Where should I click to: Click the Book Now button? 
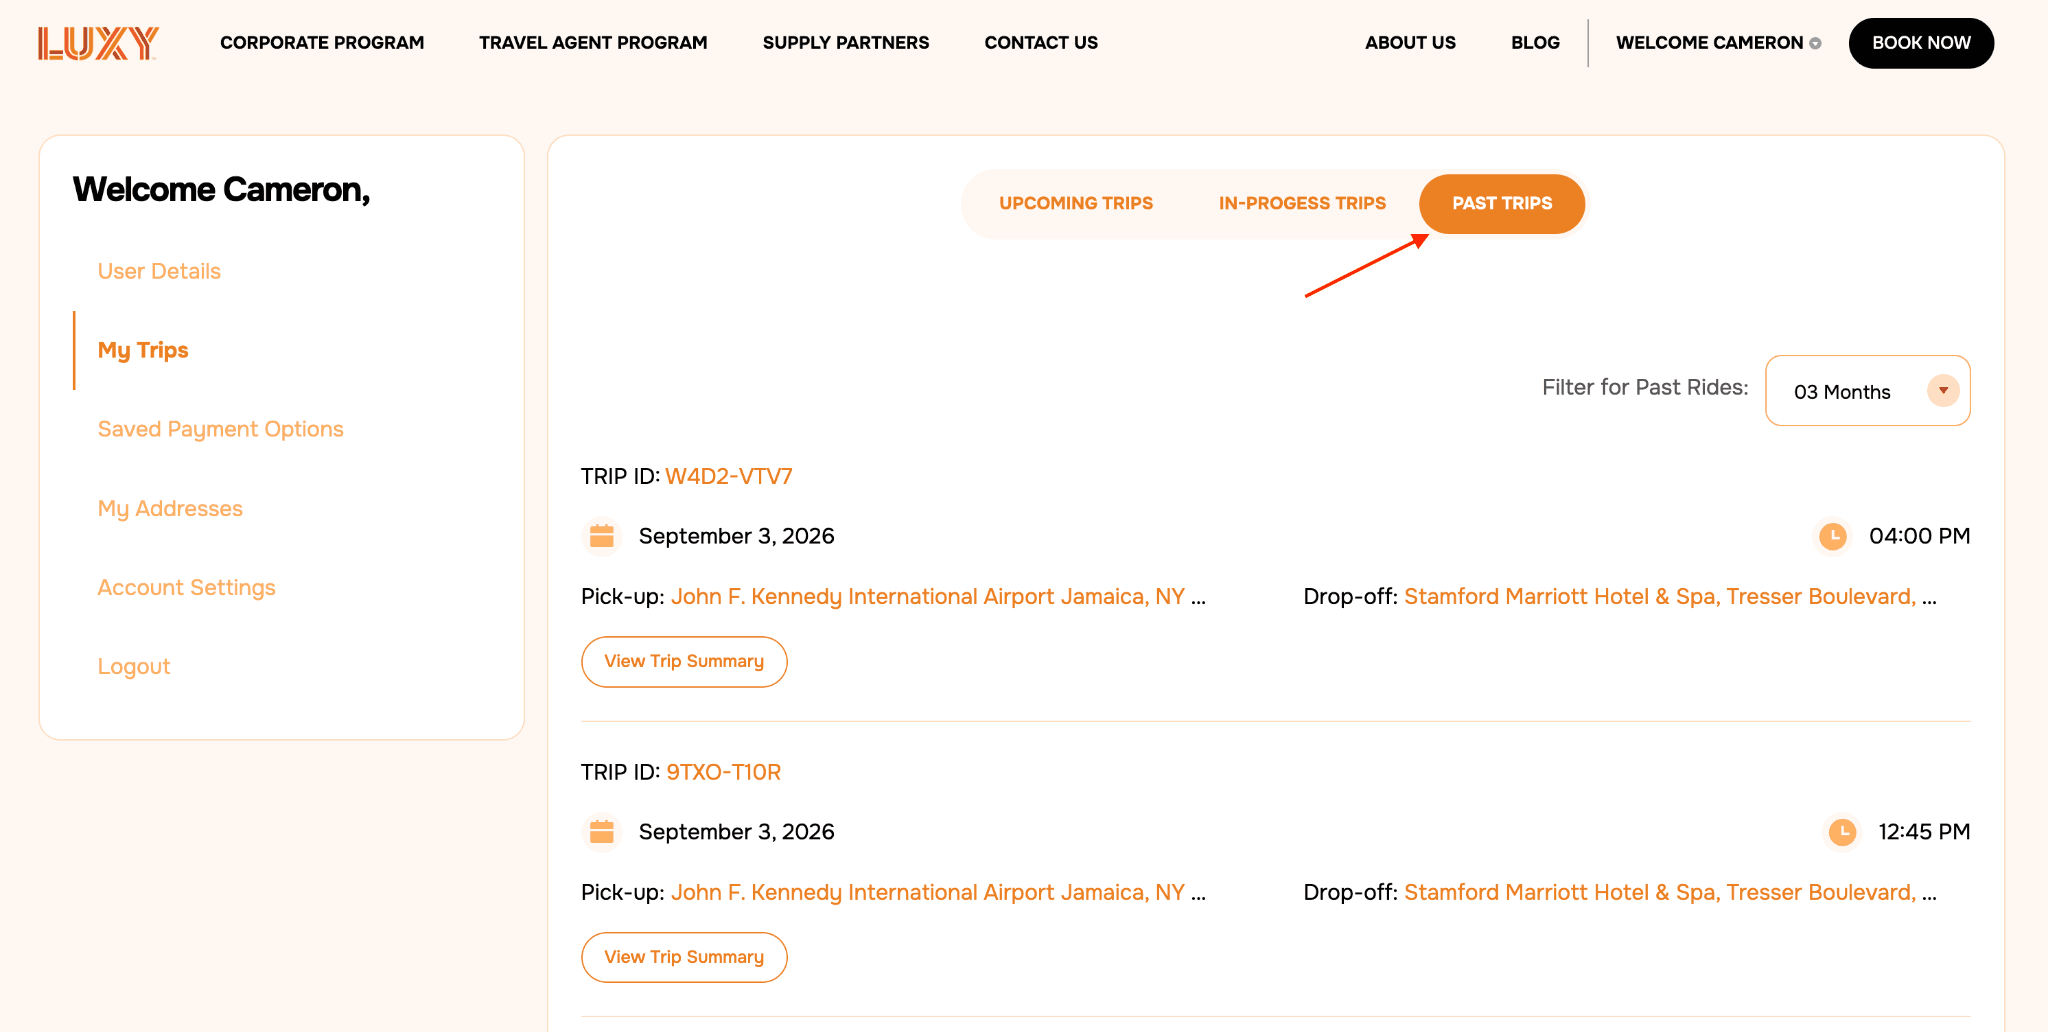[x=1921, y=43]
